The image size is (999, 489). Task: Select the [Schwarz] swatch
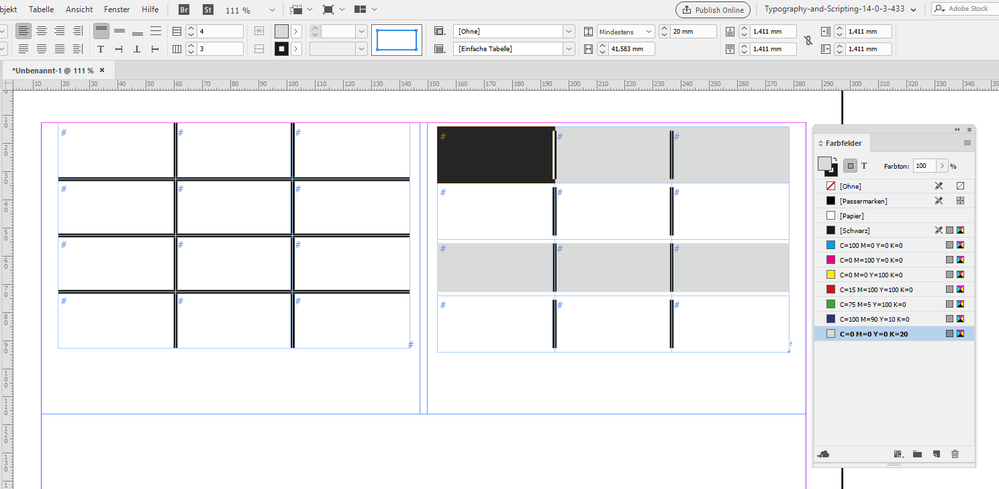[894, 230]
